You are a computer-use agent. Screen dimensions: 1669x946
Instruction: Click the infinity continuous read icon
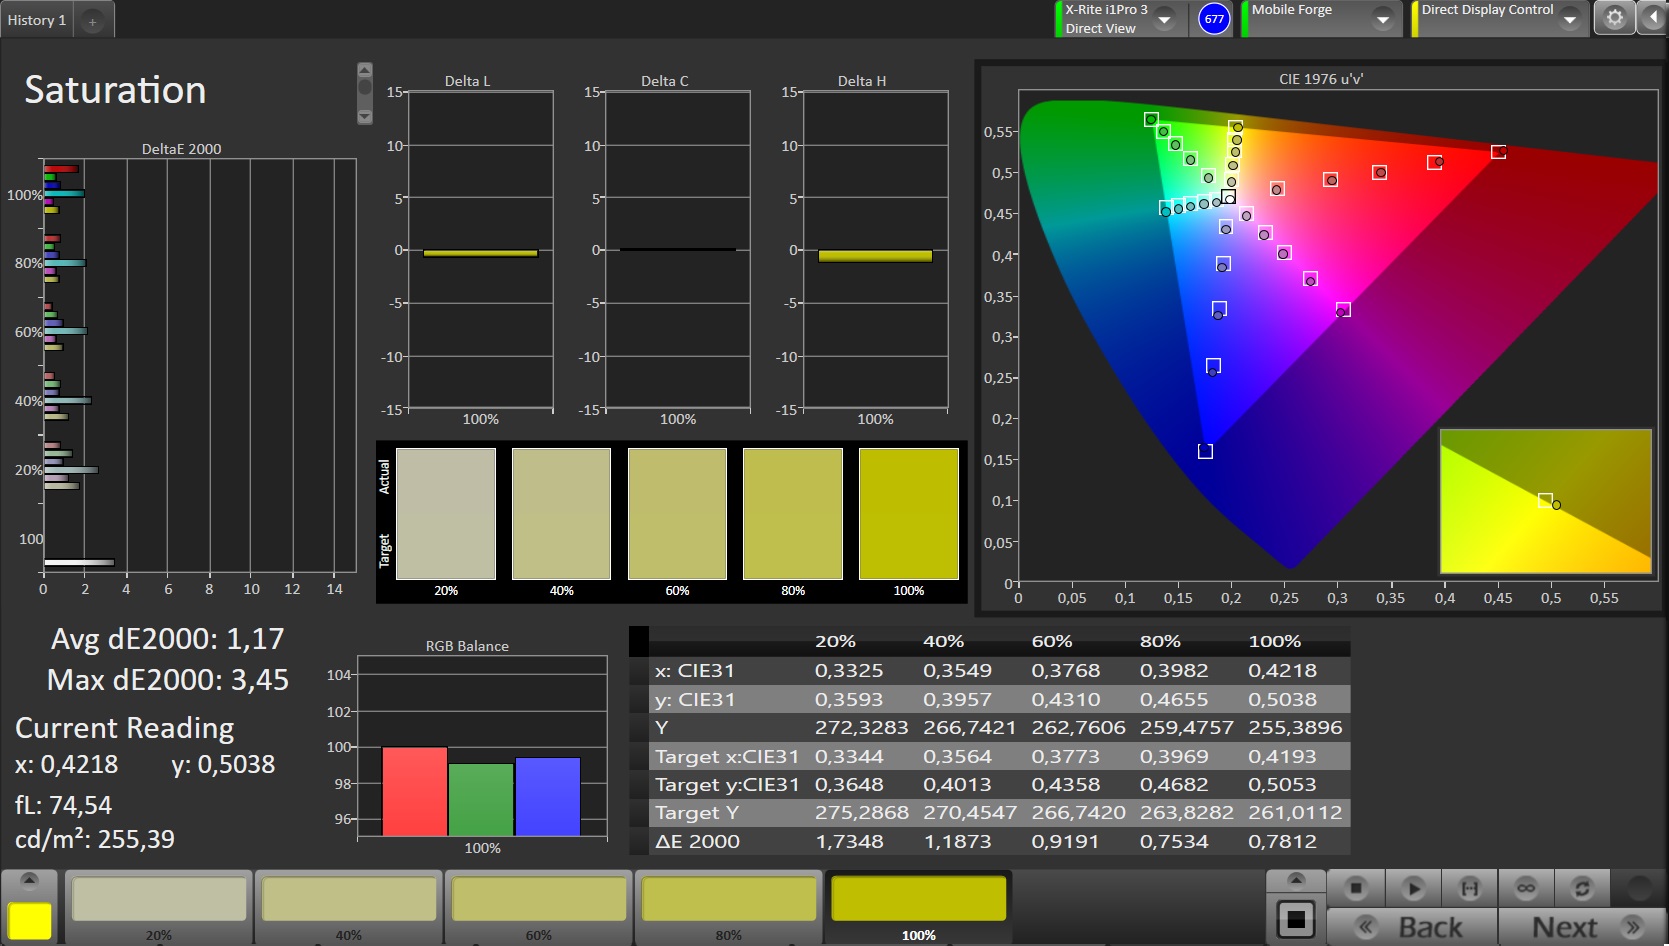click(x=1525, y=888)
